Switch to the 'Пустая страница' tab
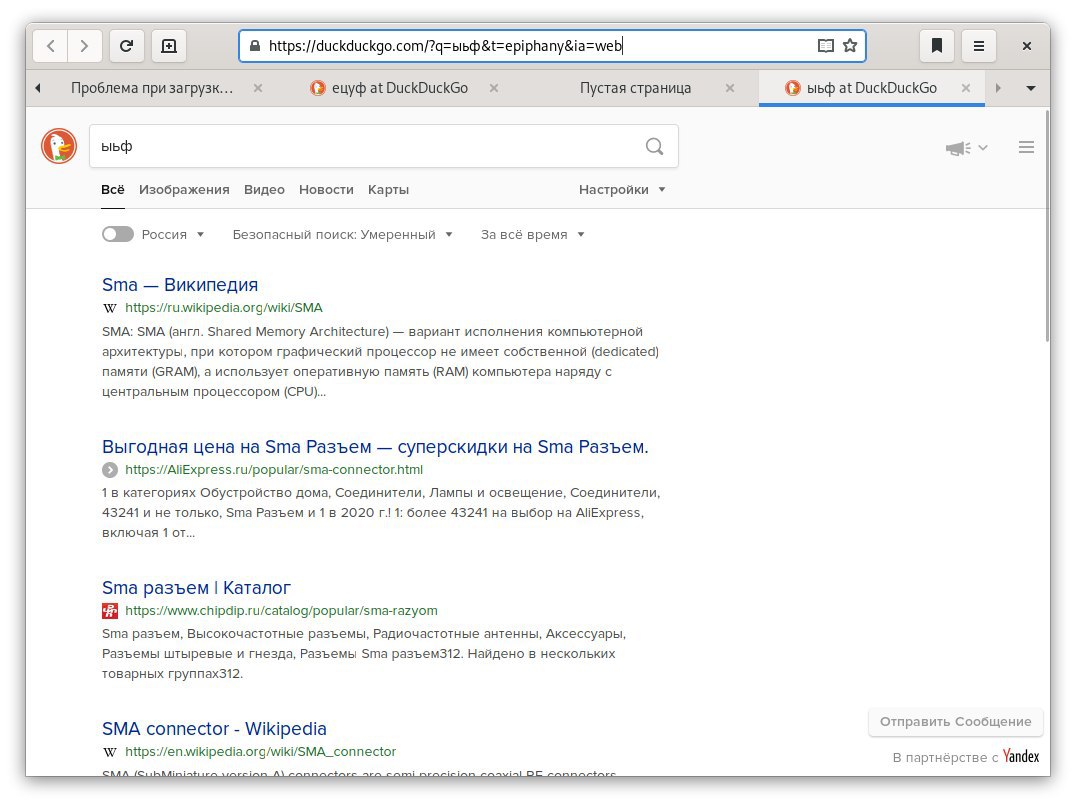Image resolution: width=1076 pixels, height=805 pixels. 635,88
